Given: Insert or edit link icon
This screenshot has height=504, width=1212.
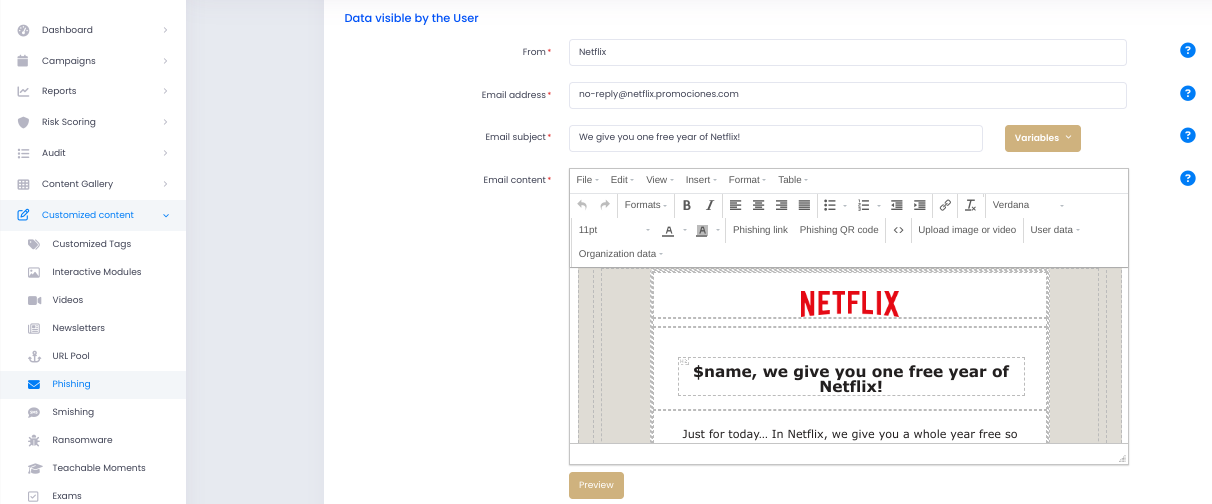Looking at the screenshot, I should pos(945,205).
